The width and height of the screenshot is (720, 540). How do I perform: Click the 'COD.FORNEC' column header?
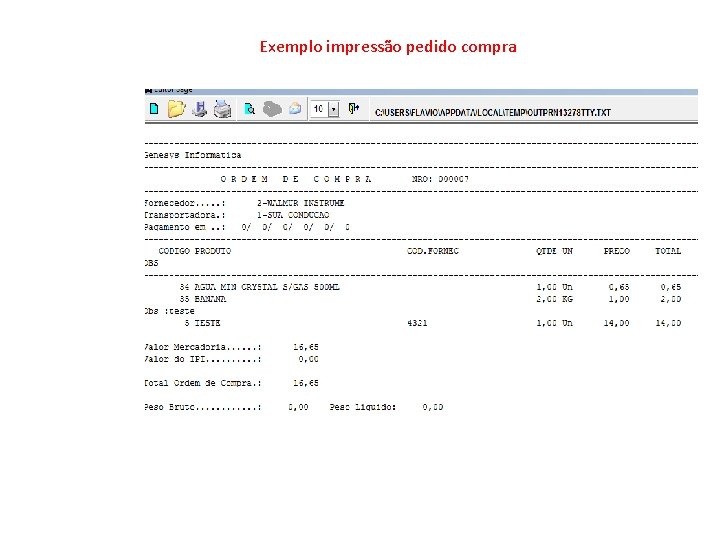433,251
